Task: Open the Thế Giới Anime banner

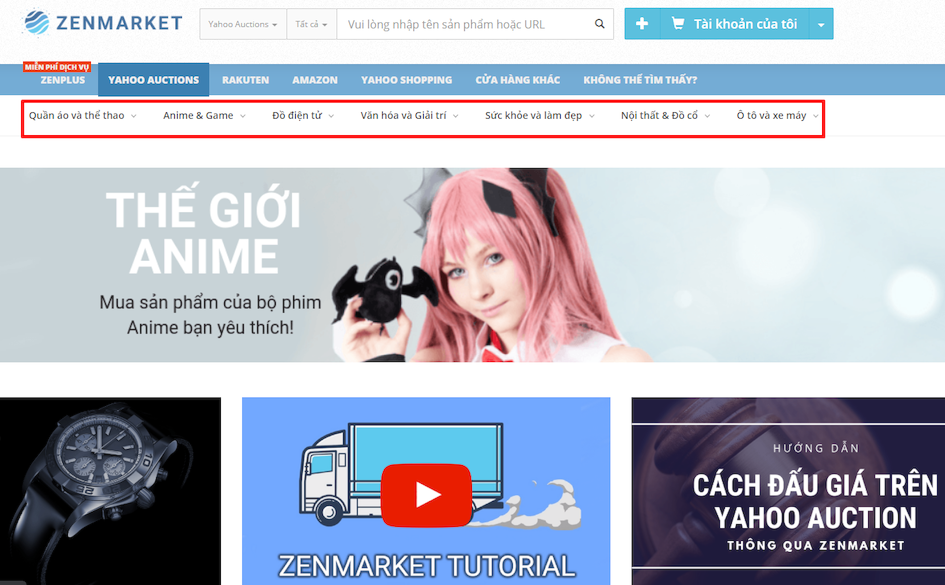Action: (x=472, y=265)
